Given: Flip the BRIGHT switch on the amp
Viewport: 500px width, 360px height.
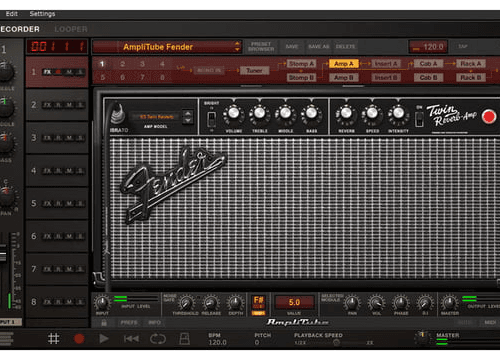Looking at the screenshot, I should click(211, 119).
